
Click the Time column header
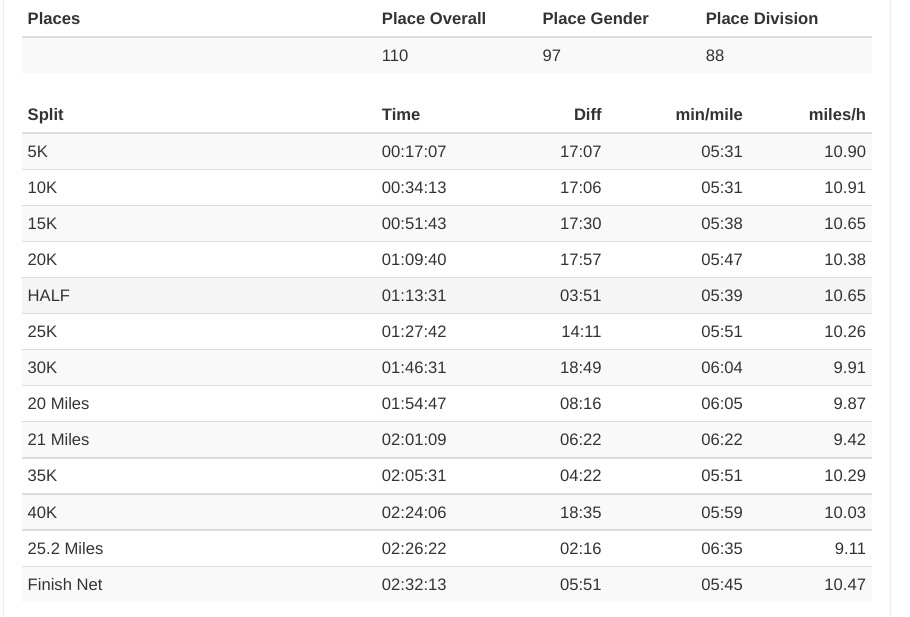[401, 114]
